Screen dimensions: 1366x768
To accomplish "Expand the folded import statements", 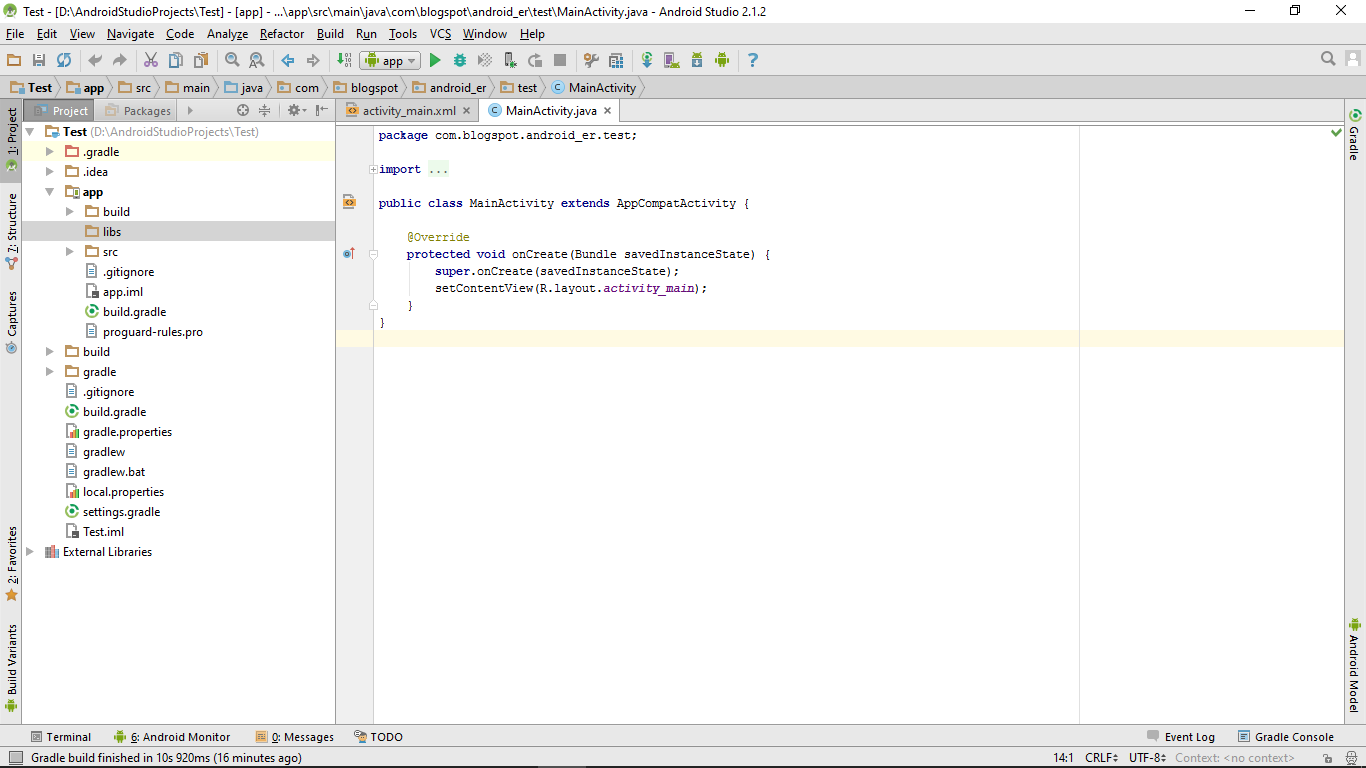I will point(373,170).
